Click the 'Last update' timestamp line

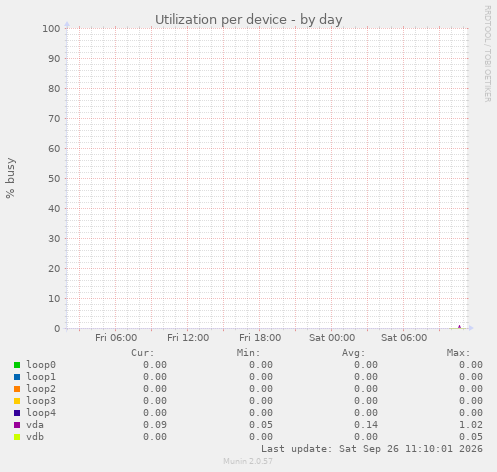372,449
